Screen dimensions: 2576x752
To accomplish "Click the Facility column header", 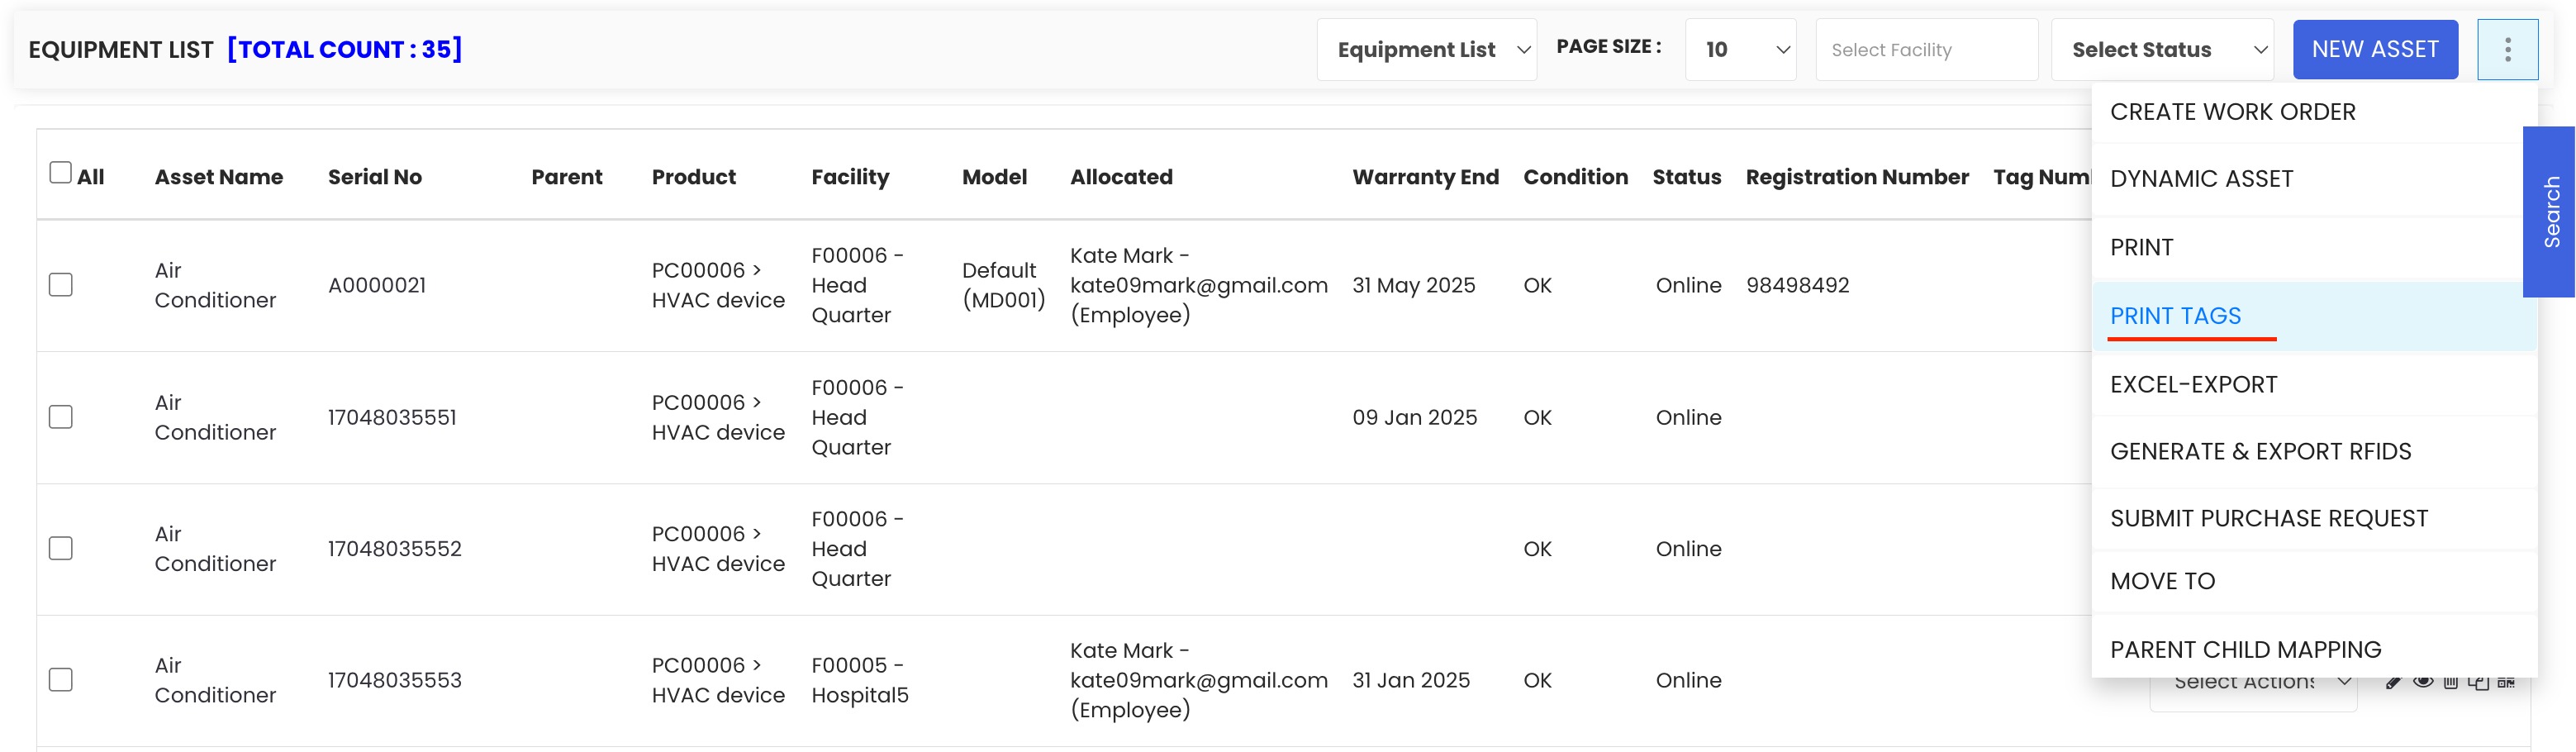I will [850, 177].
